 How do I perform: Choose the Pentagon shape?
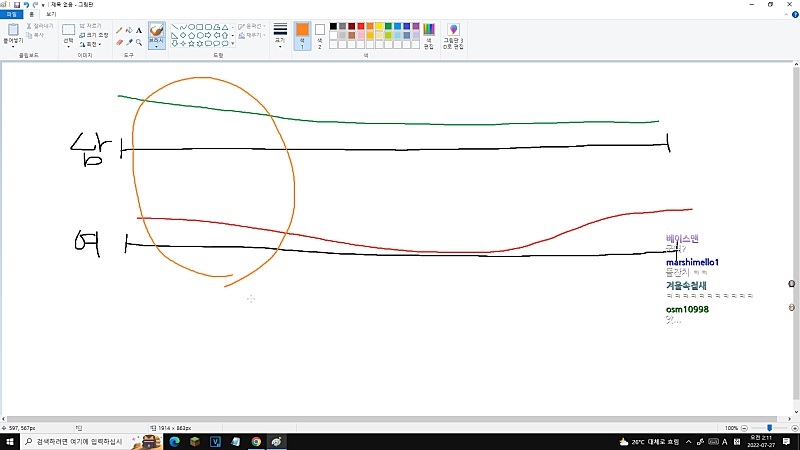pos(191,36)
